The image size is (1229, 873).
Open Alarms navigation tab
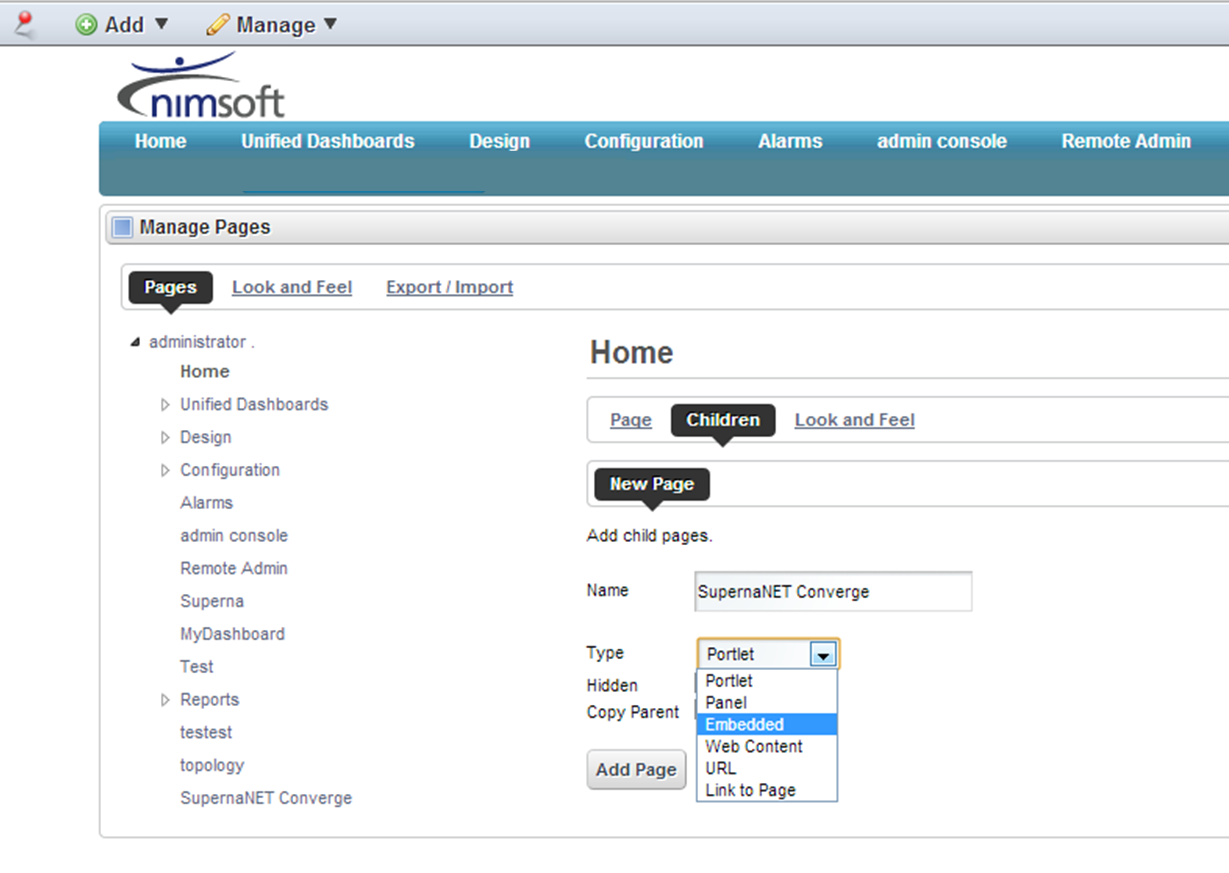790,142
